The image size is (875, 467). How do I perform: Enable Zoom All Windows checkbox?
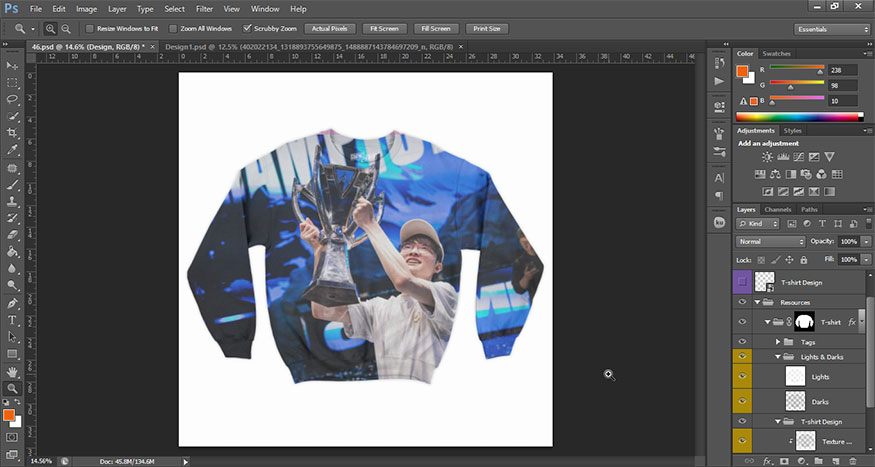coord(173,28)
